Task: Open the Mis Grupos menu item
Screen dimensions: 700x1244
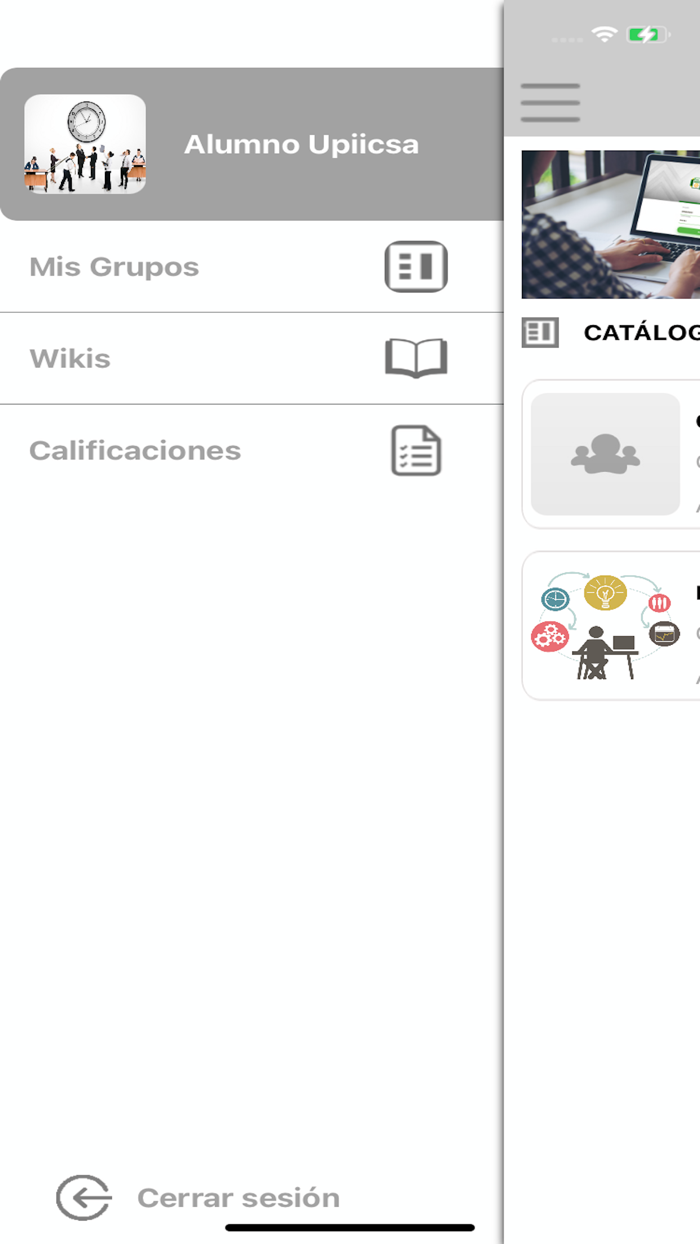Action: tap(251, 267)
